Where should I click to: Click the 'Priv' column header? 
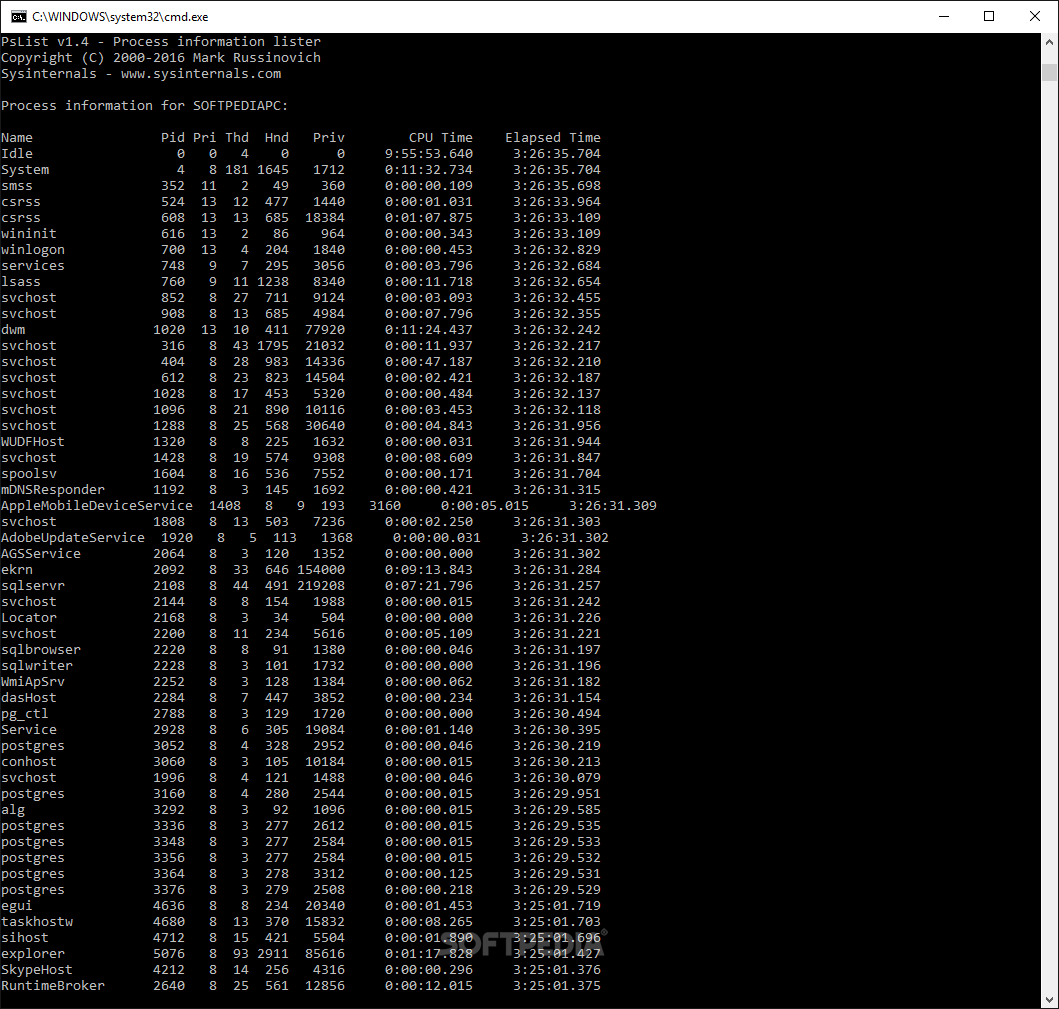329,138
